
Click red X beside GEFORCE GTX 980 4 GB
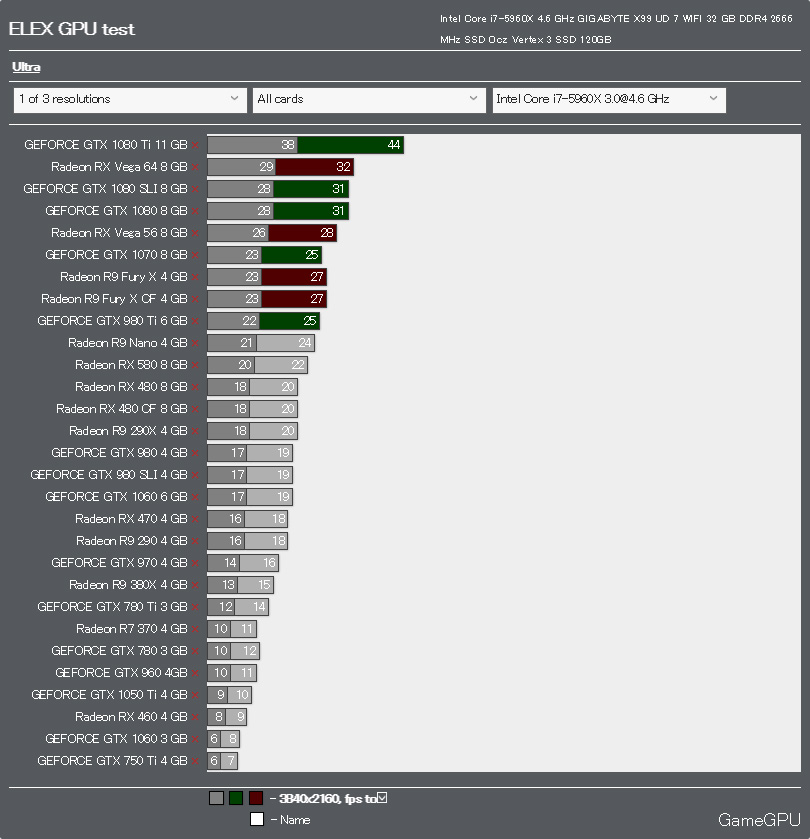(x=195, y=453)
